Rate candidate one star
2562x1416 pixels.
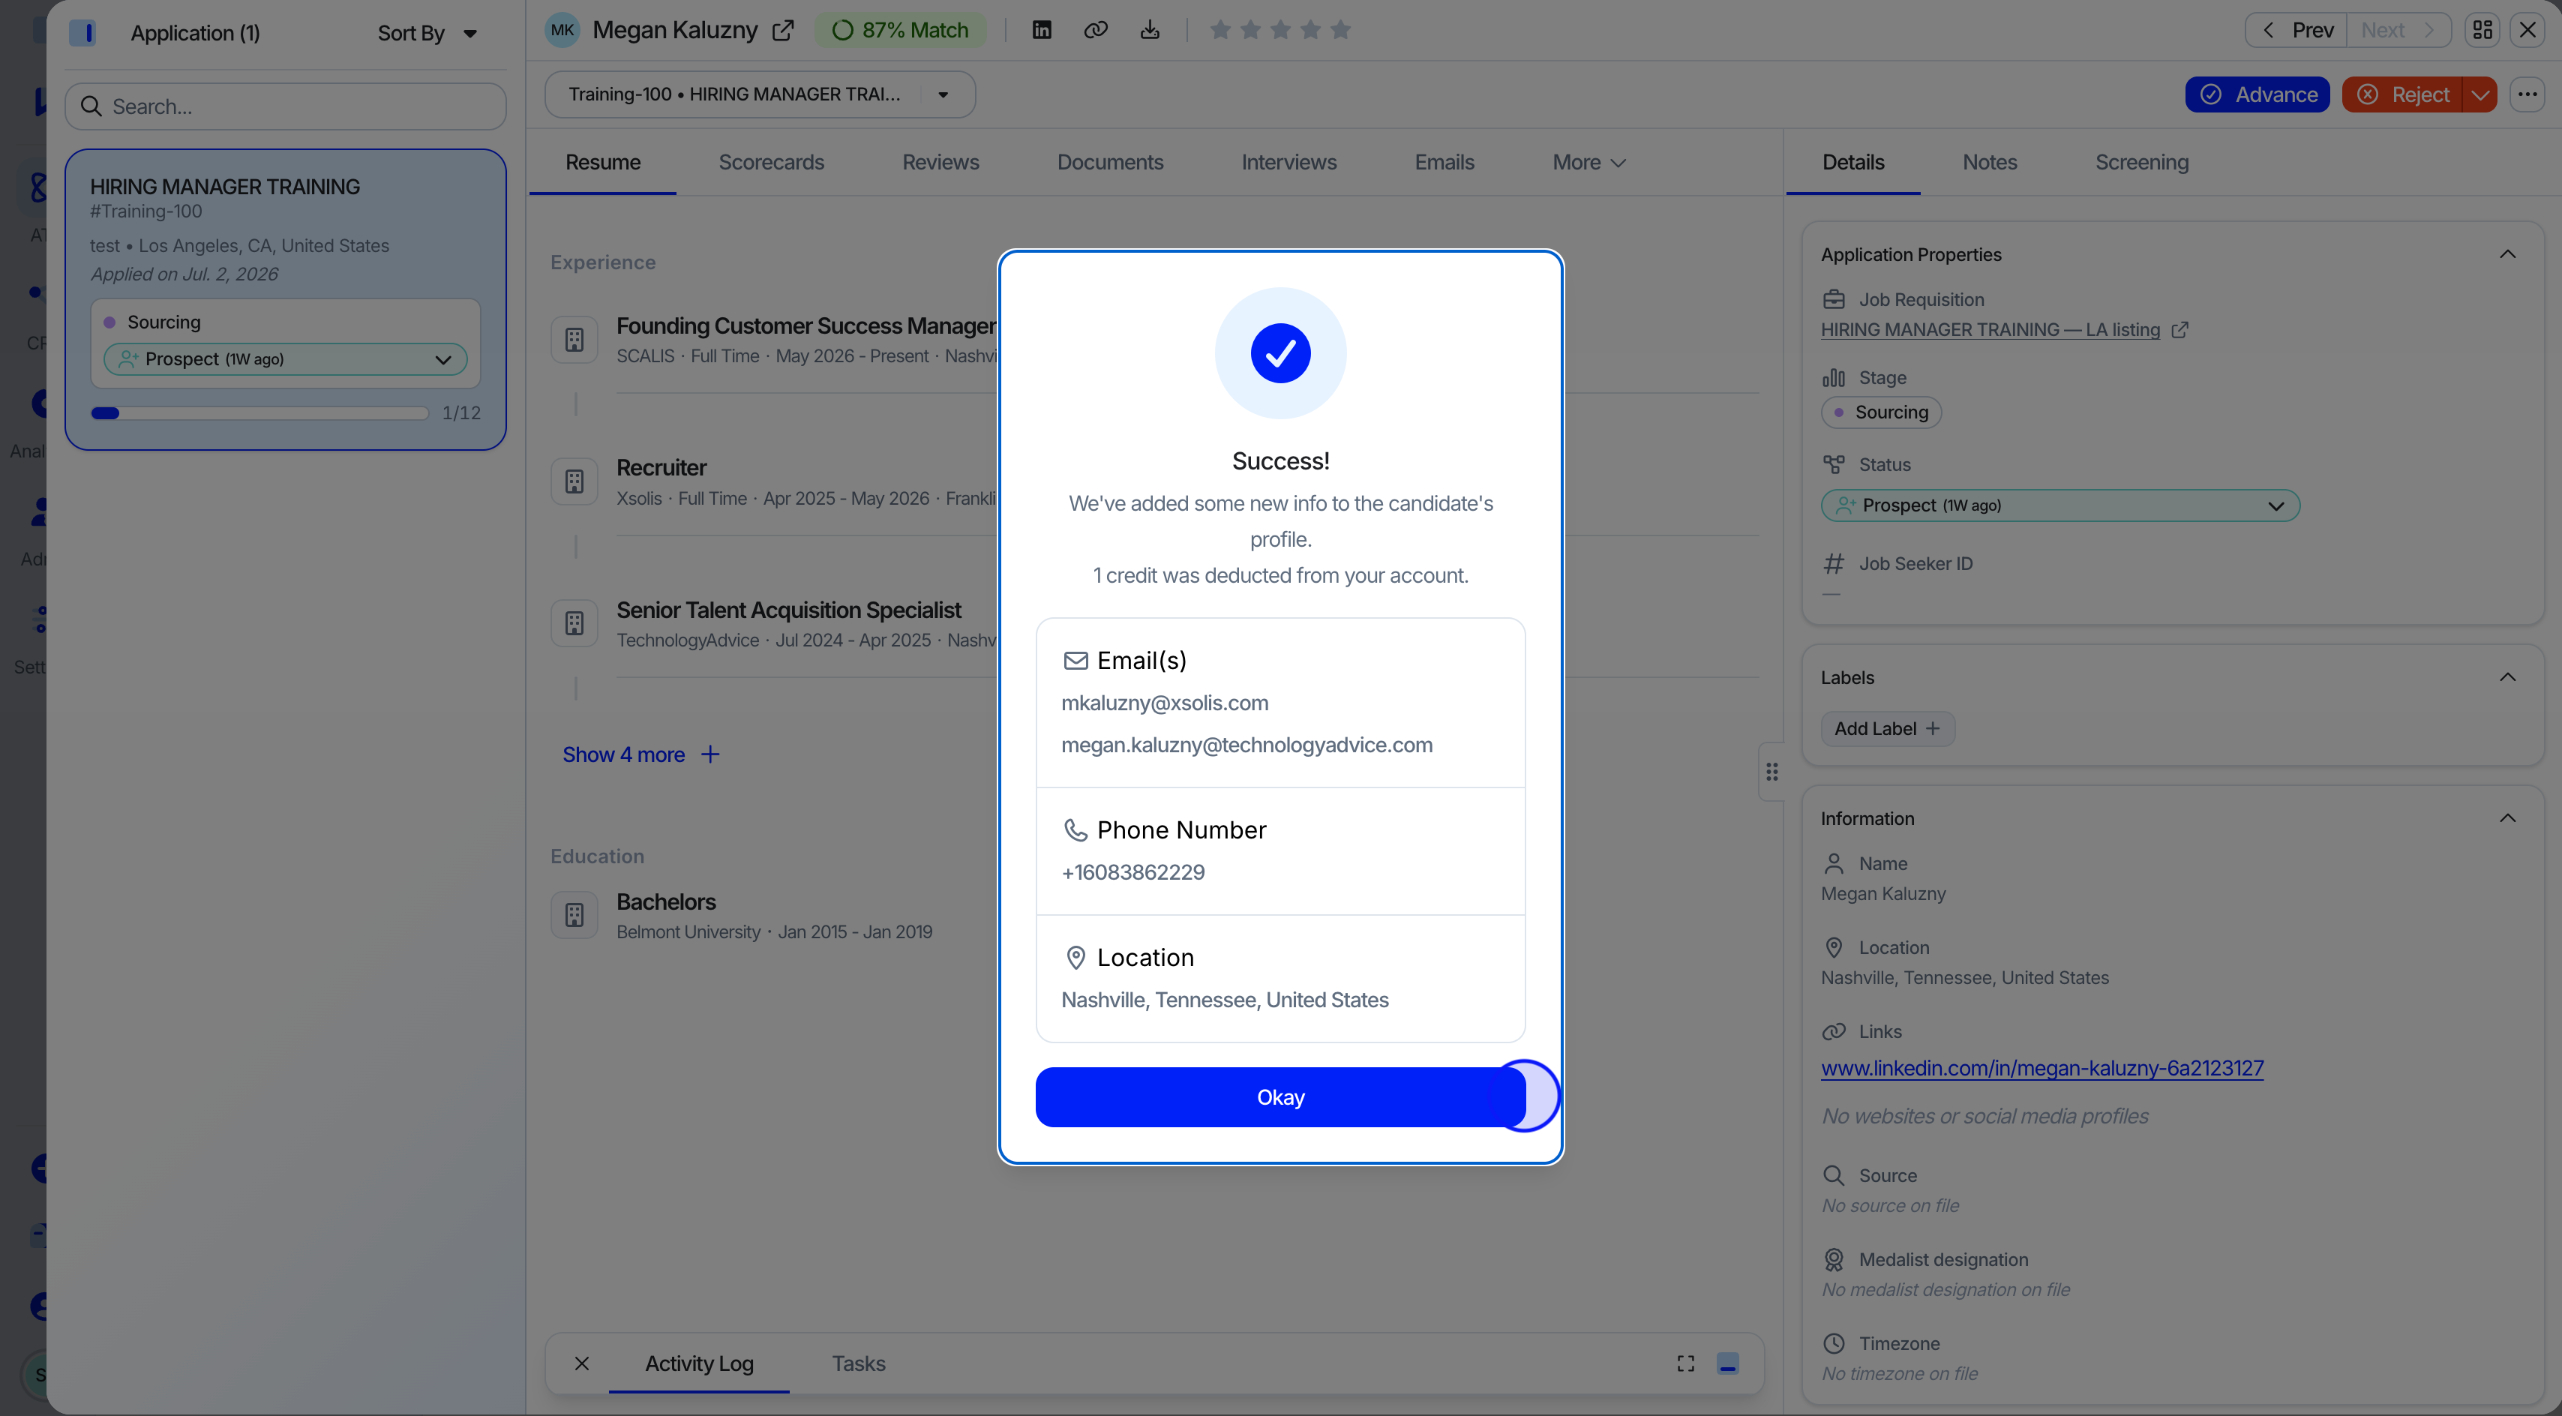click(1220, 30)
